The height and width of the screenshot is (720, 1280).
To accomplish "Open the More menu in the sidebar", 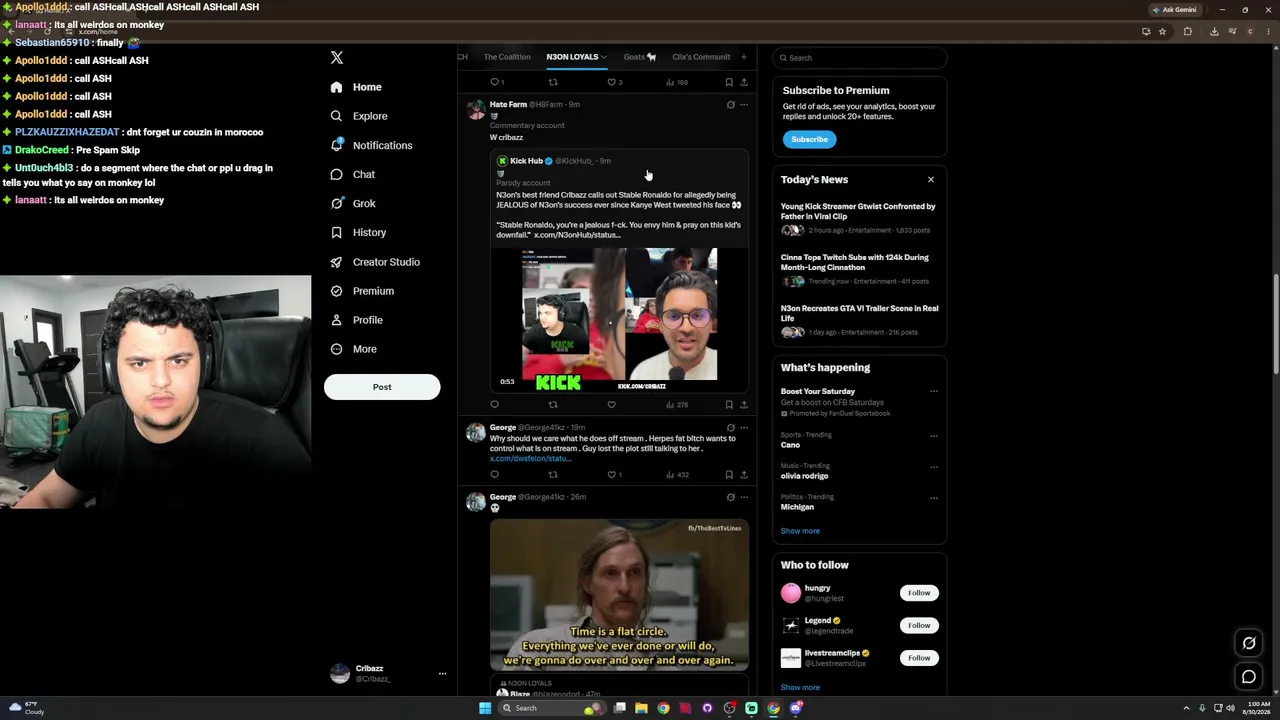I will point(353,349).
